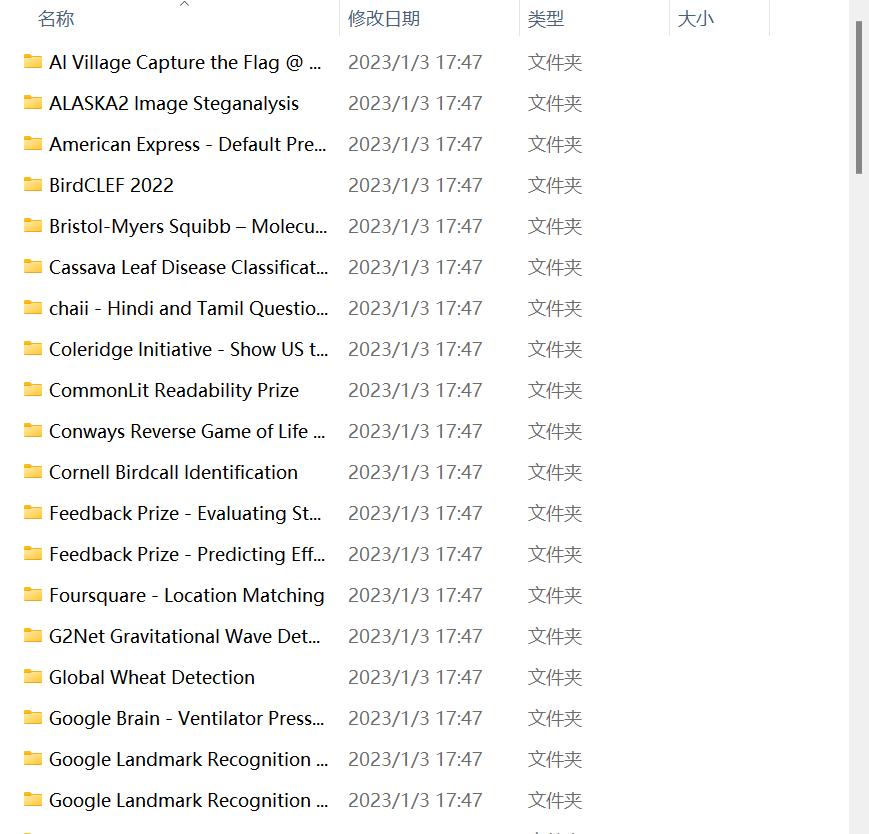Click the Foursquare Location Matching folder icon
The image size is (869, 834).
pyautogui.click(x=33, y=594)
